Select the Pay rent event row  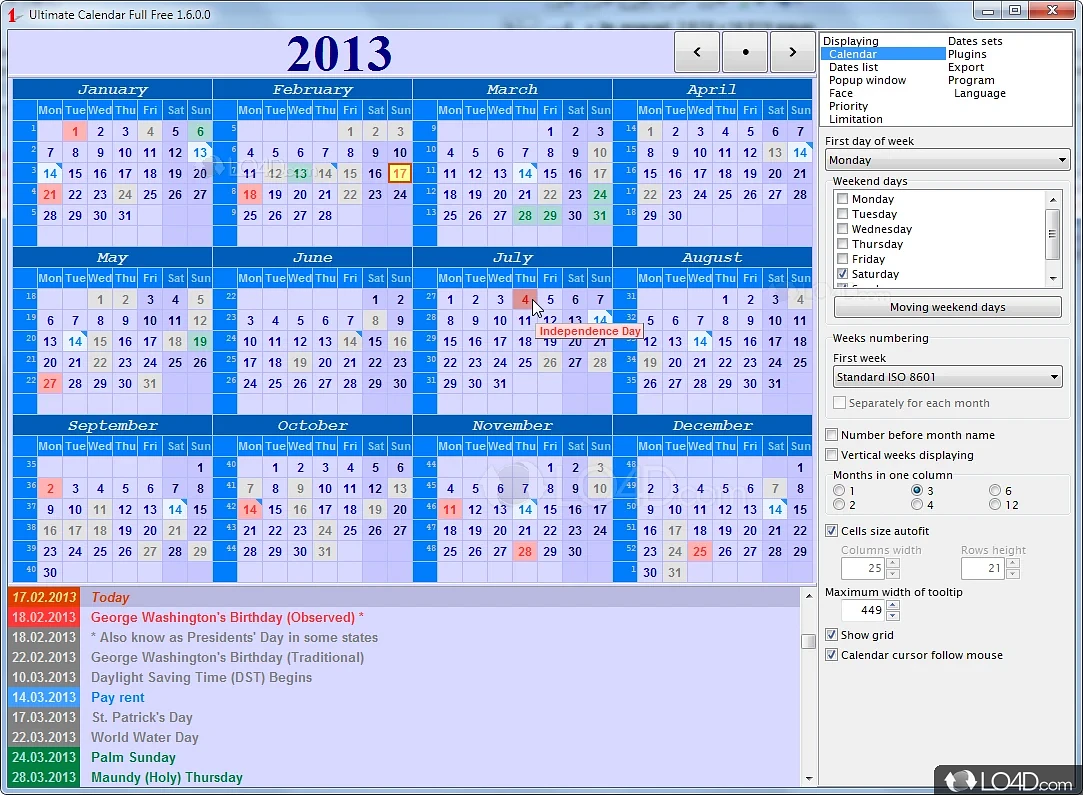tap(404, 698)
